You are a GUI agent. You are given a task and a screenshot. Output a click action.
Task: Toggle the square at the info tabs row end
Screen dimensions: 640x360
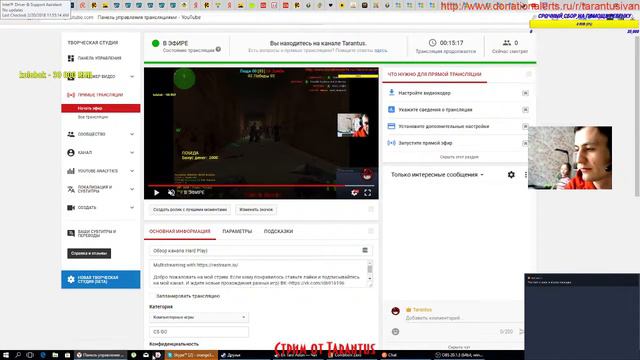point(371,231)
